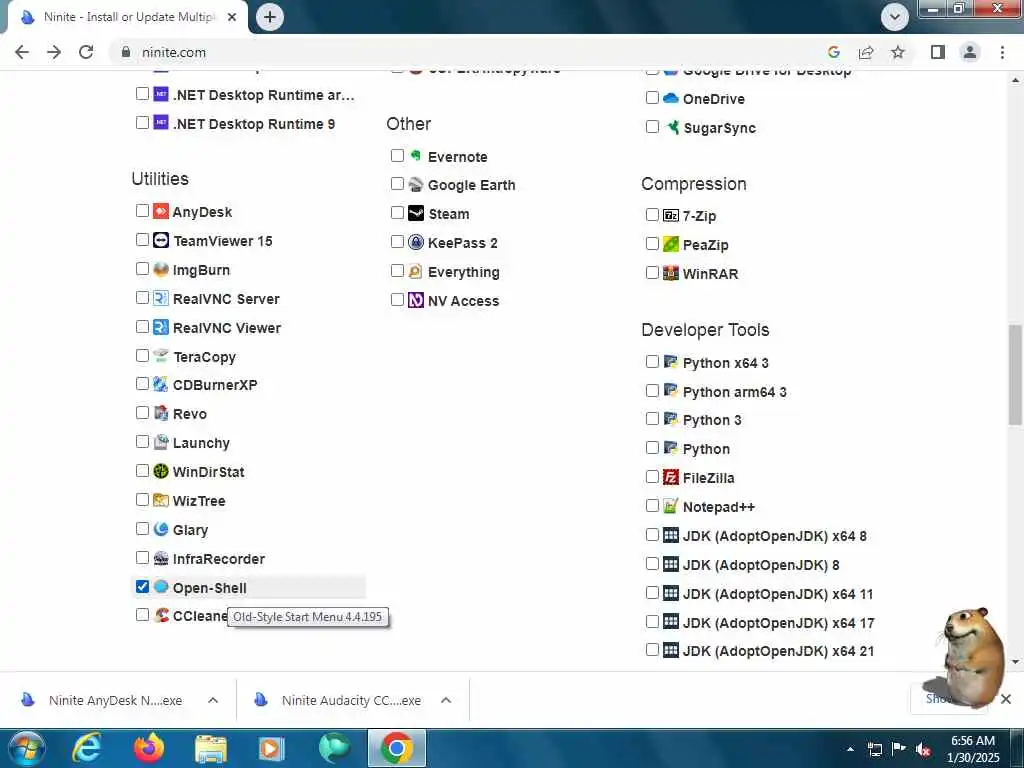The image size is (1024, 768).
Task: Check the Python x64 3 checkbox
Action: coord(652,361)
